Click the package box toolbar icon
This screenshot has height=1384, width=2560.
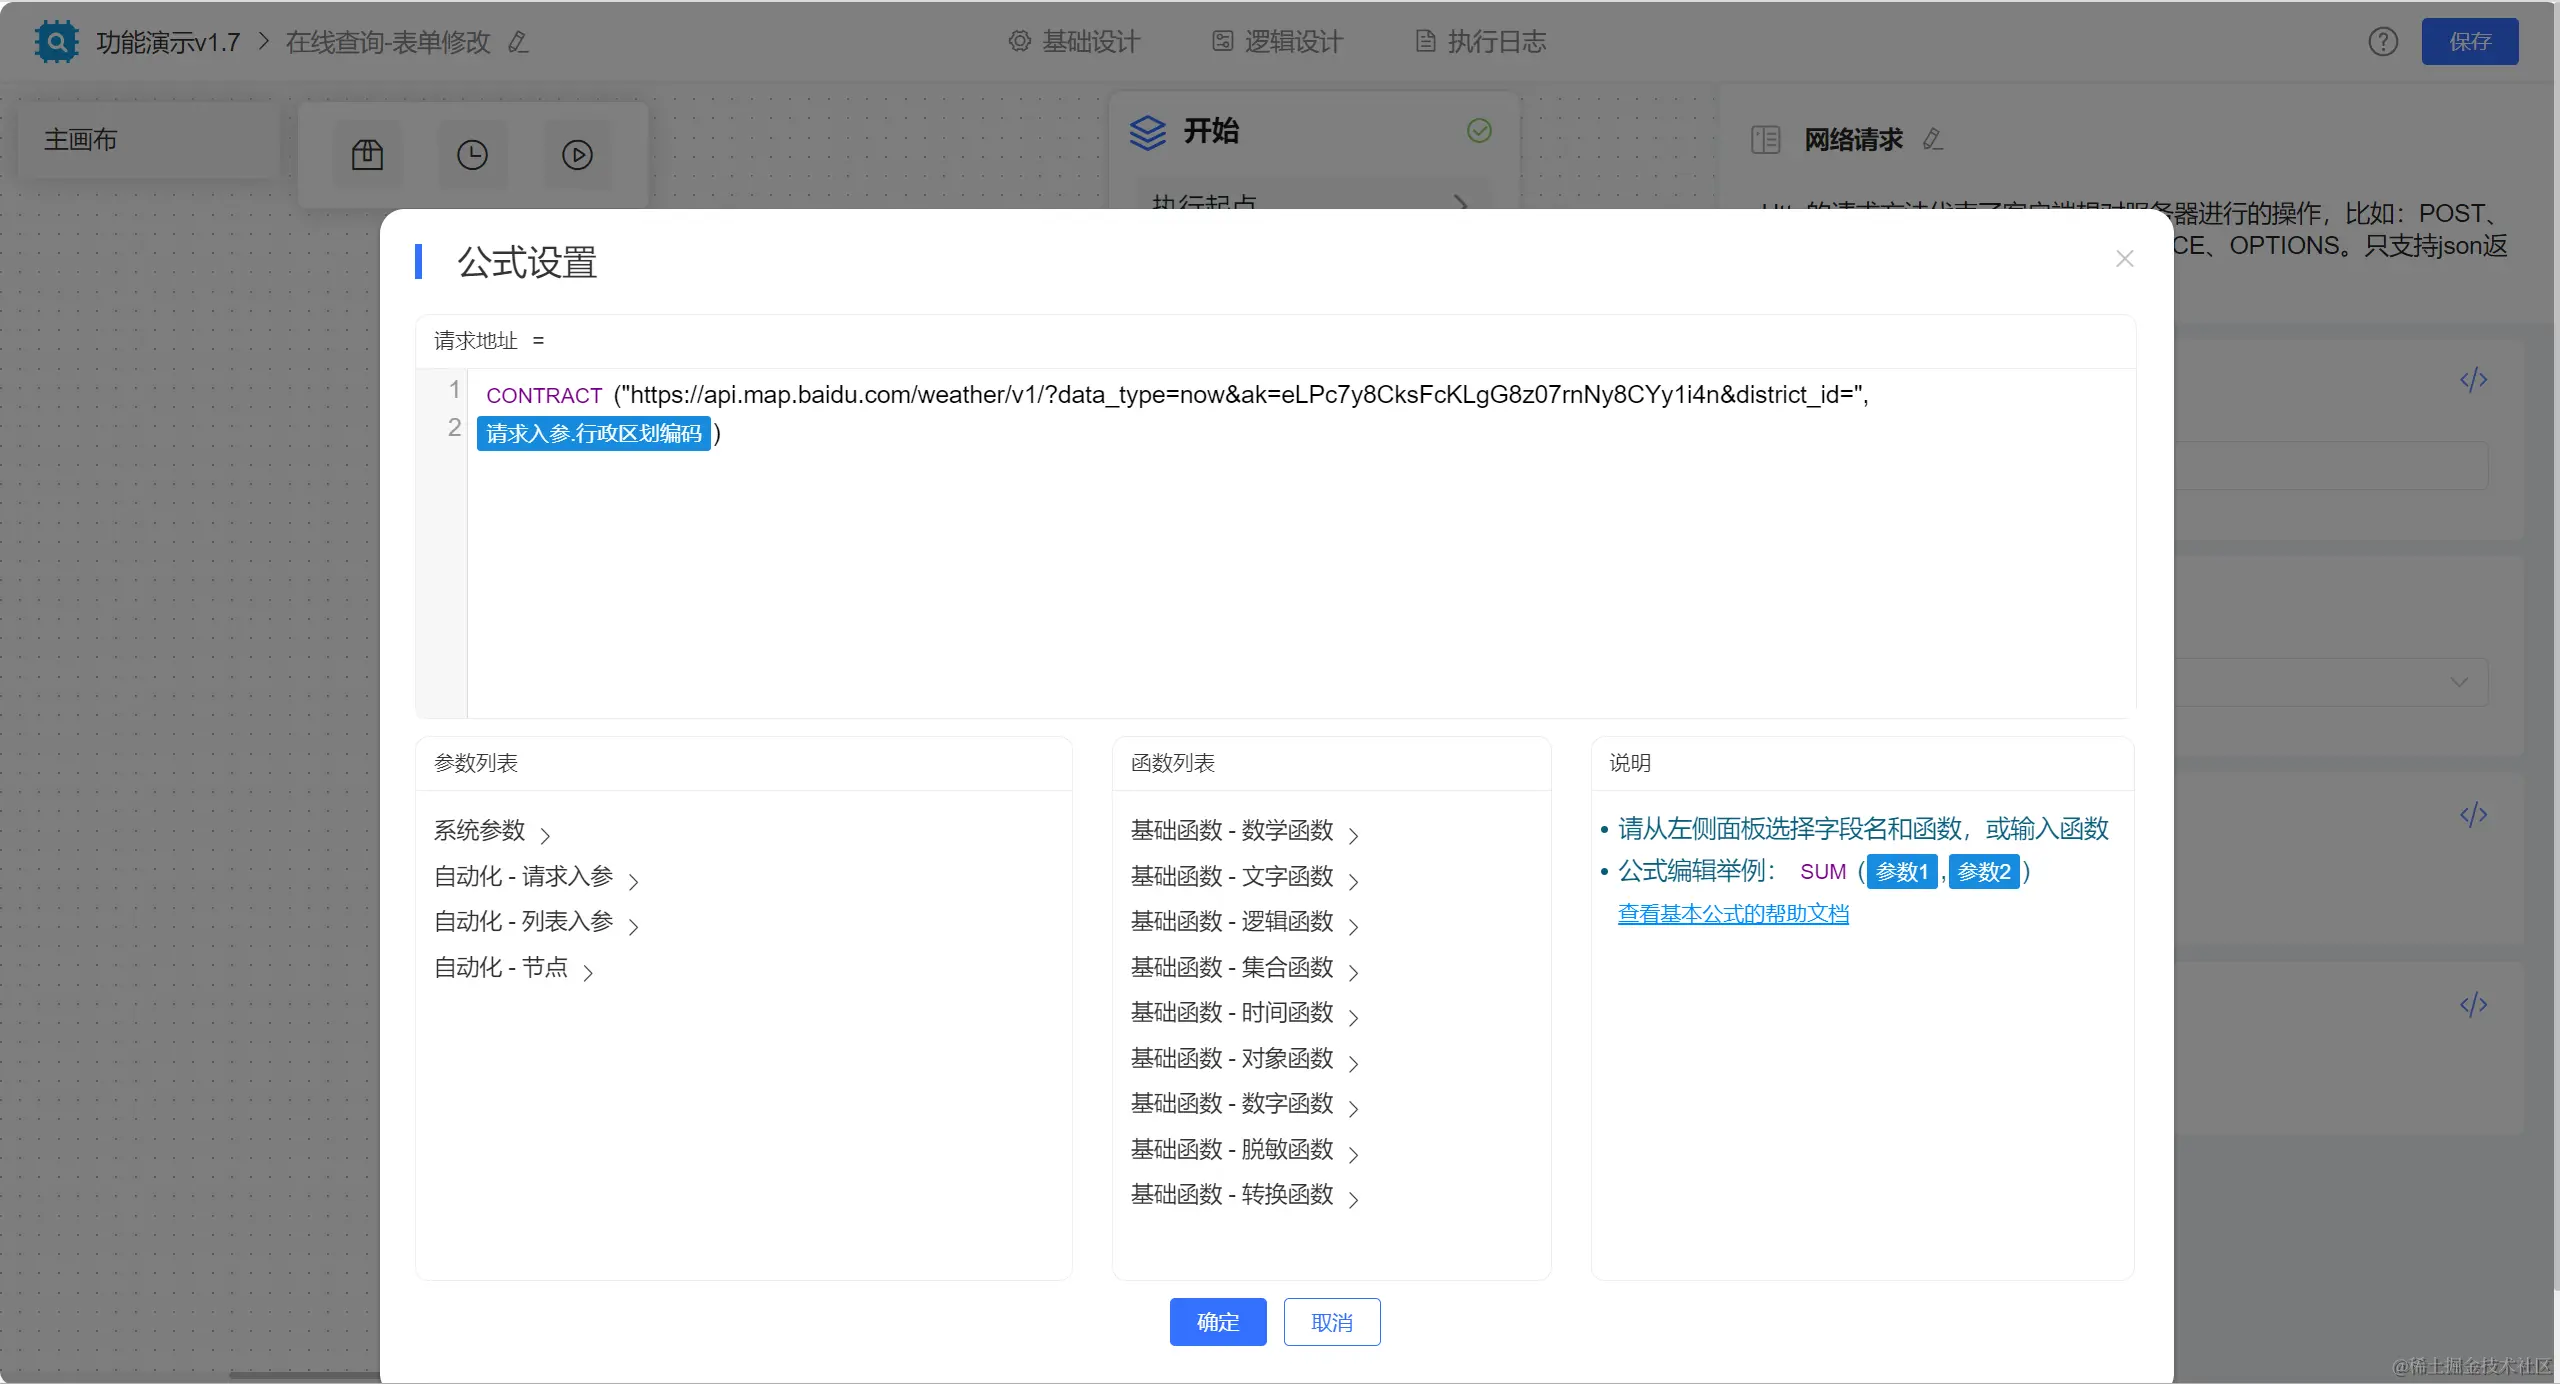tap(367, 155)
